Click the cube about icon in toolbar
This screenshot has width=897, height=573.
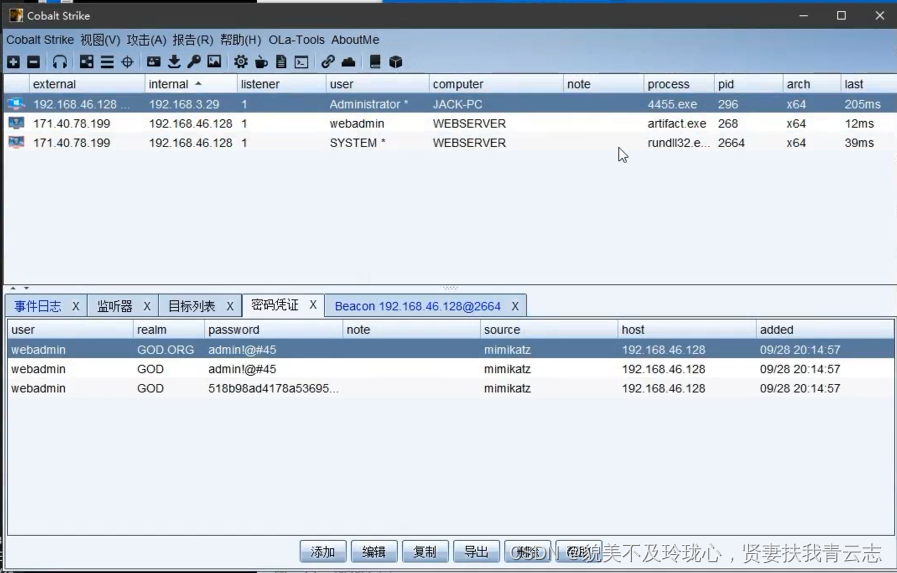[395, 62]
